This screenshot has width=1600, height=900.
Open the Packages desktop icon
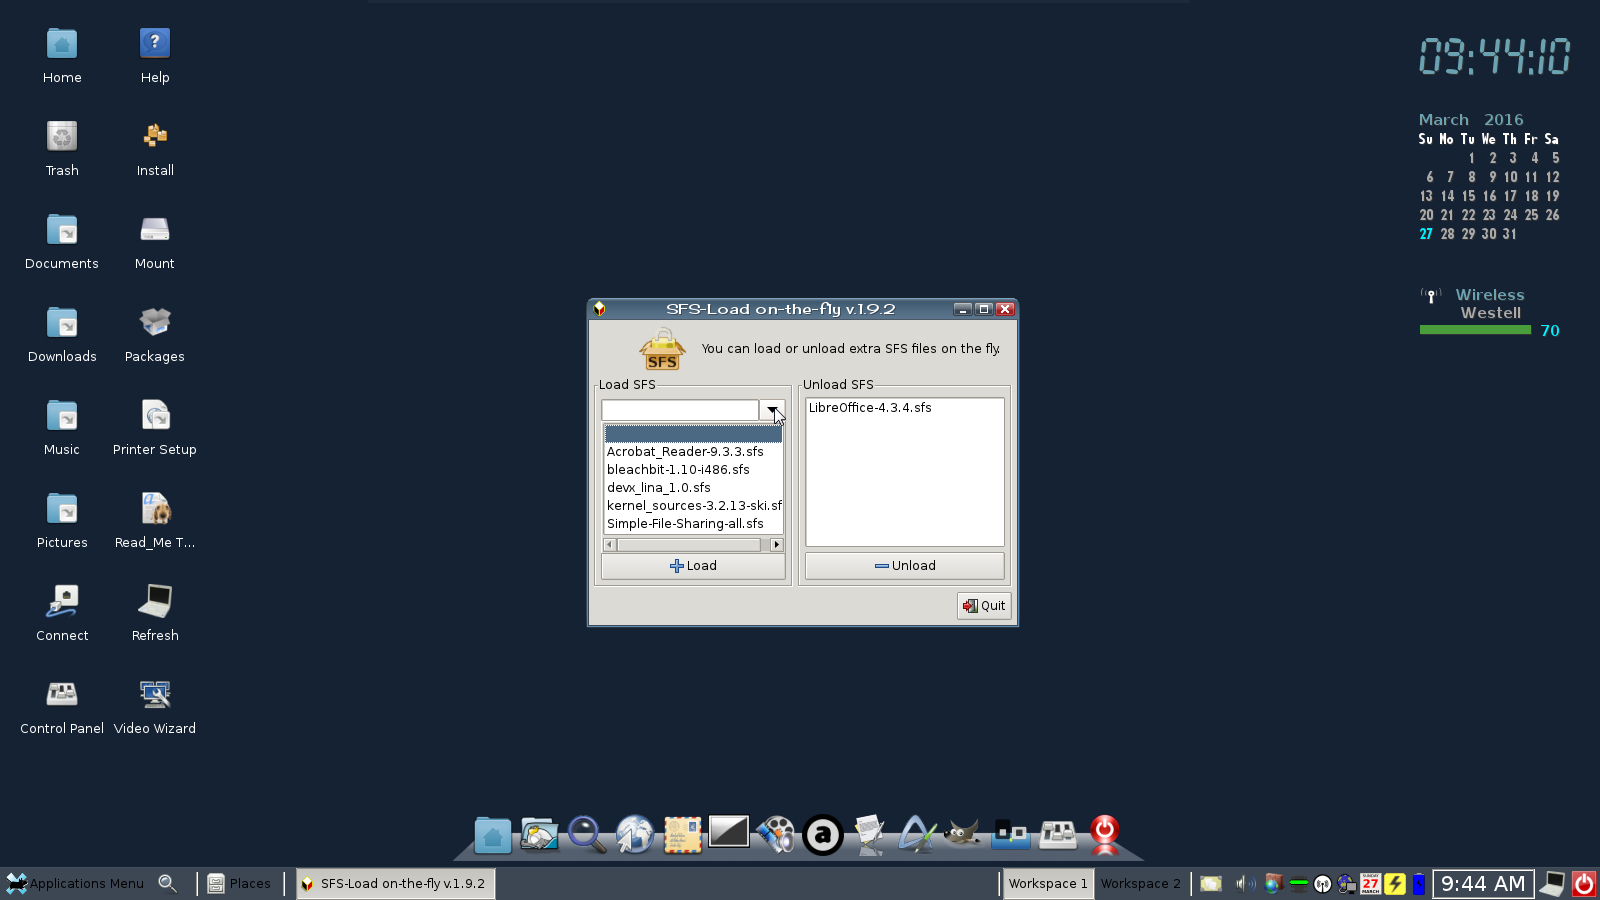coord(155,335)
